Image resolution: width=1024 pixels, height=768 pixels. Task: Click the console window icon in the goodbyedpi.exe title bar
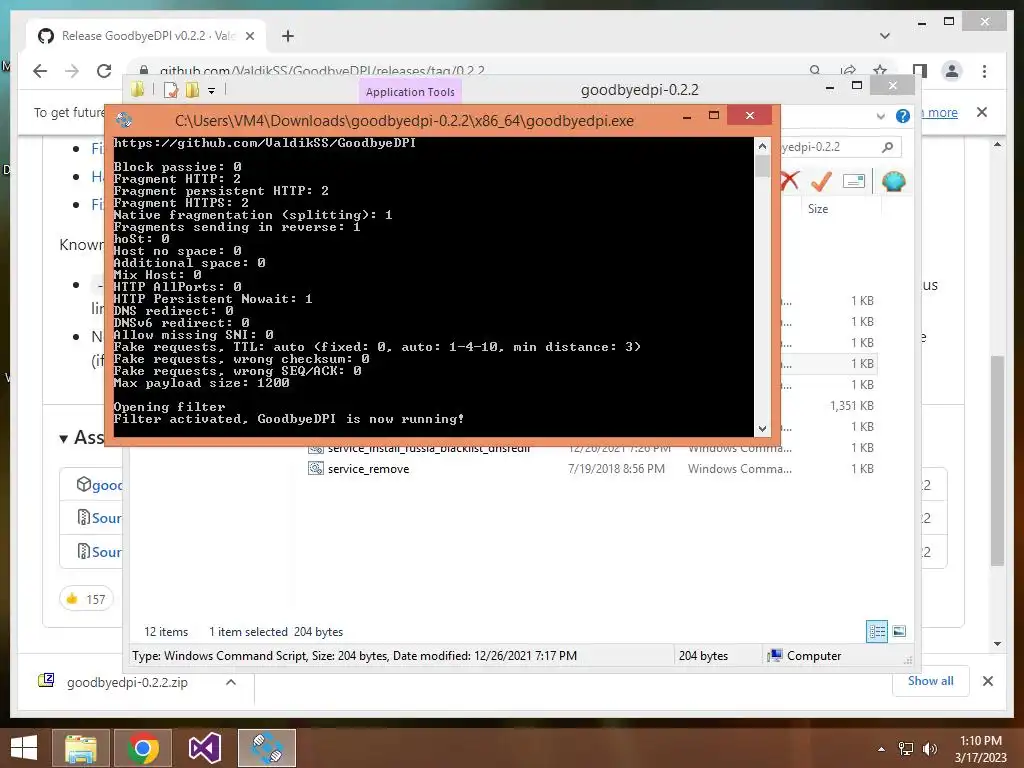click(124, 120)
